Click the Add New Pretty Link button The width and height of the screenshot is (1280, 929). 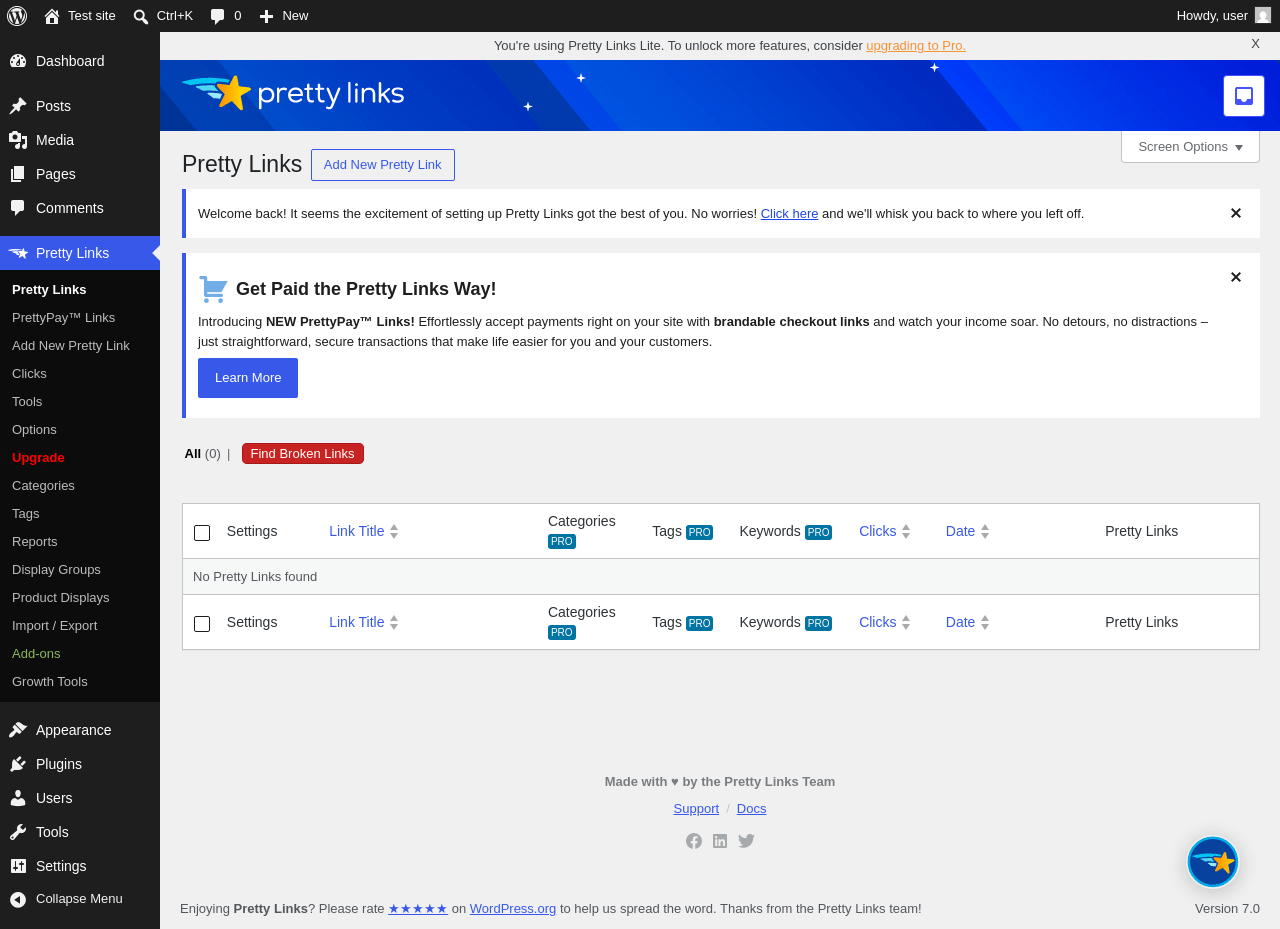point(383,165)
